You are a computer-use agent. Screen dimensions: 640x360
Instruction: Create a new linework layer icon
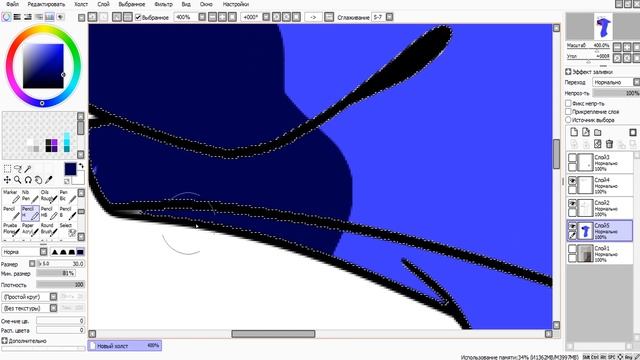click(x=586, y=132)
